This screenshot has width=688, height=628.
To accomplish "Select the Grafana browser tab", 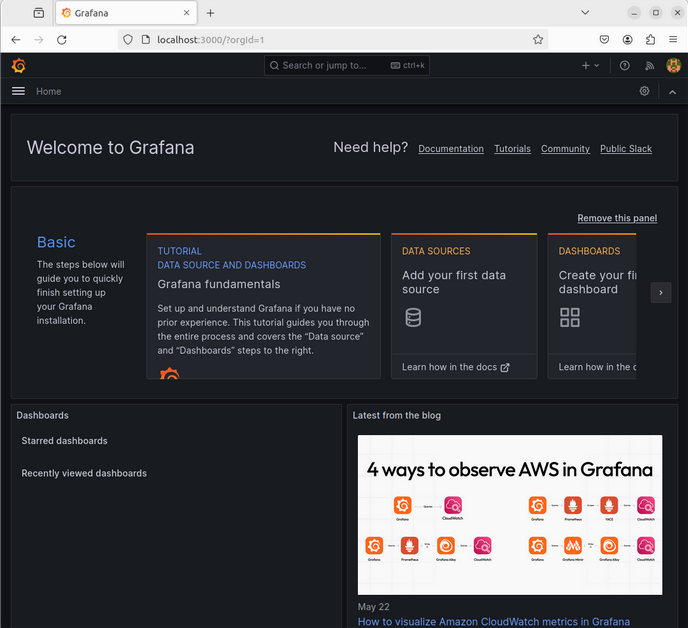I will pyautogui.click(x=126, y=13).
